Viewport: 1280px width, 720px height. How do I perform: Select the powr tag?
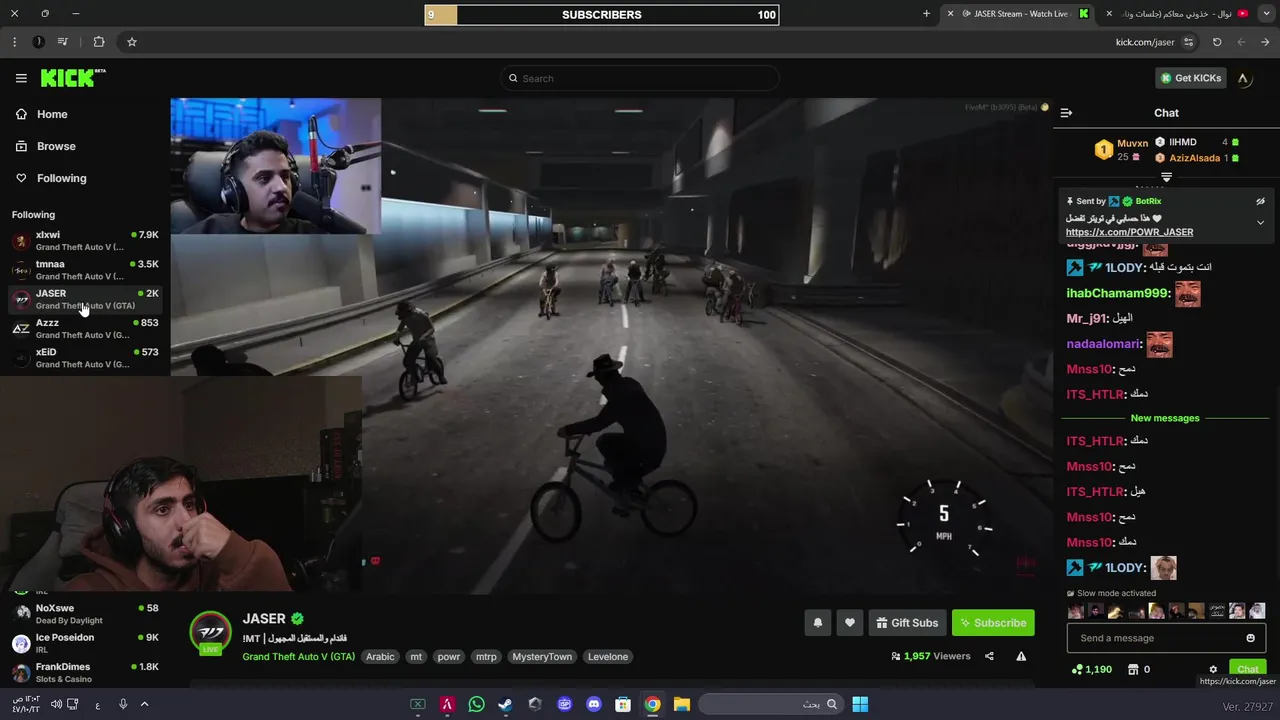[449, 657]
